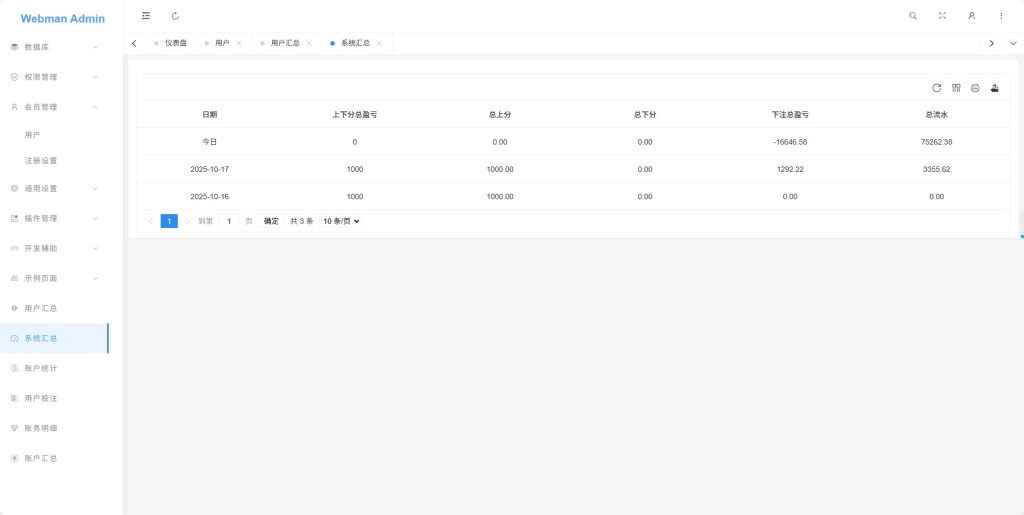Screen dimensions: 1024x515
Task: Click the page number input field
Action: click(229, 221)
